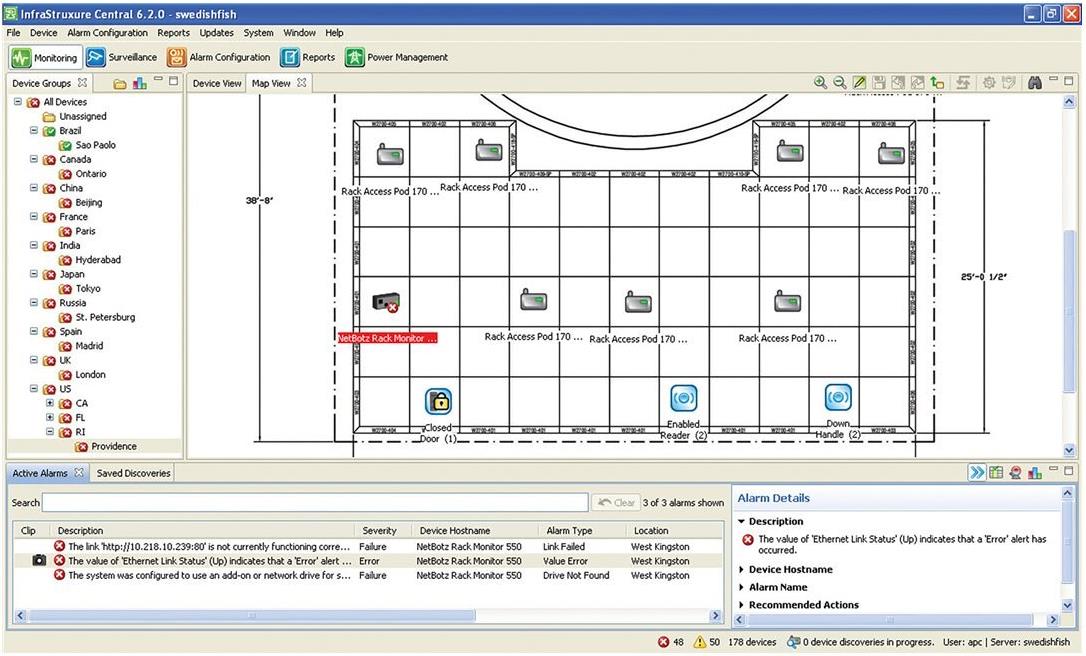Collapse the RI group
The image size is (1086, 656).
point(50,432)
